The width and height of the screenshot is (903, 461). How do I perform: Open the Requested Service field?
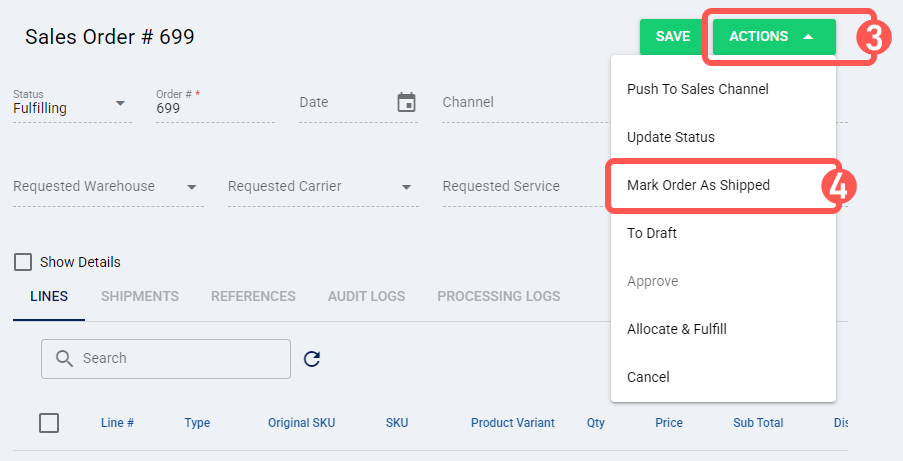point(526,187)
